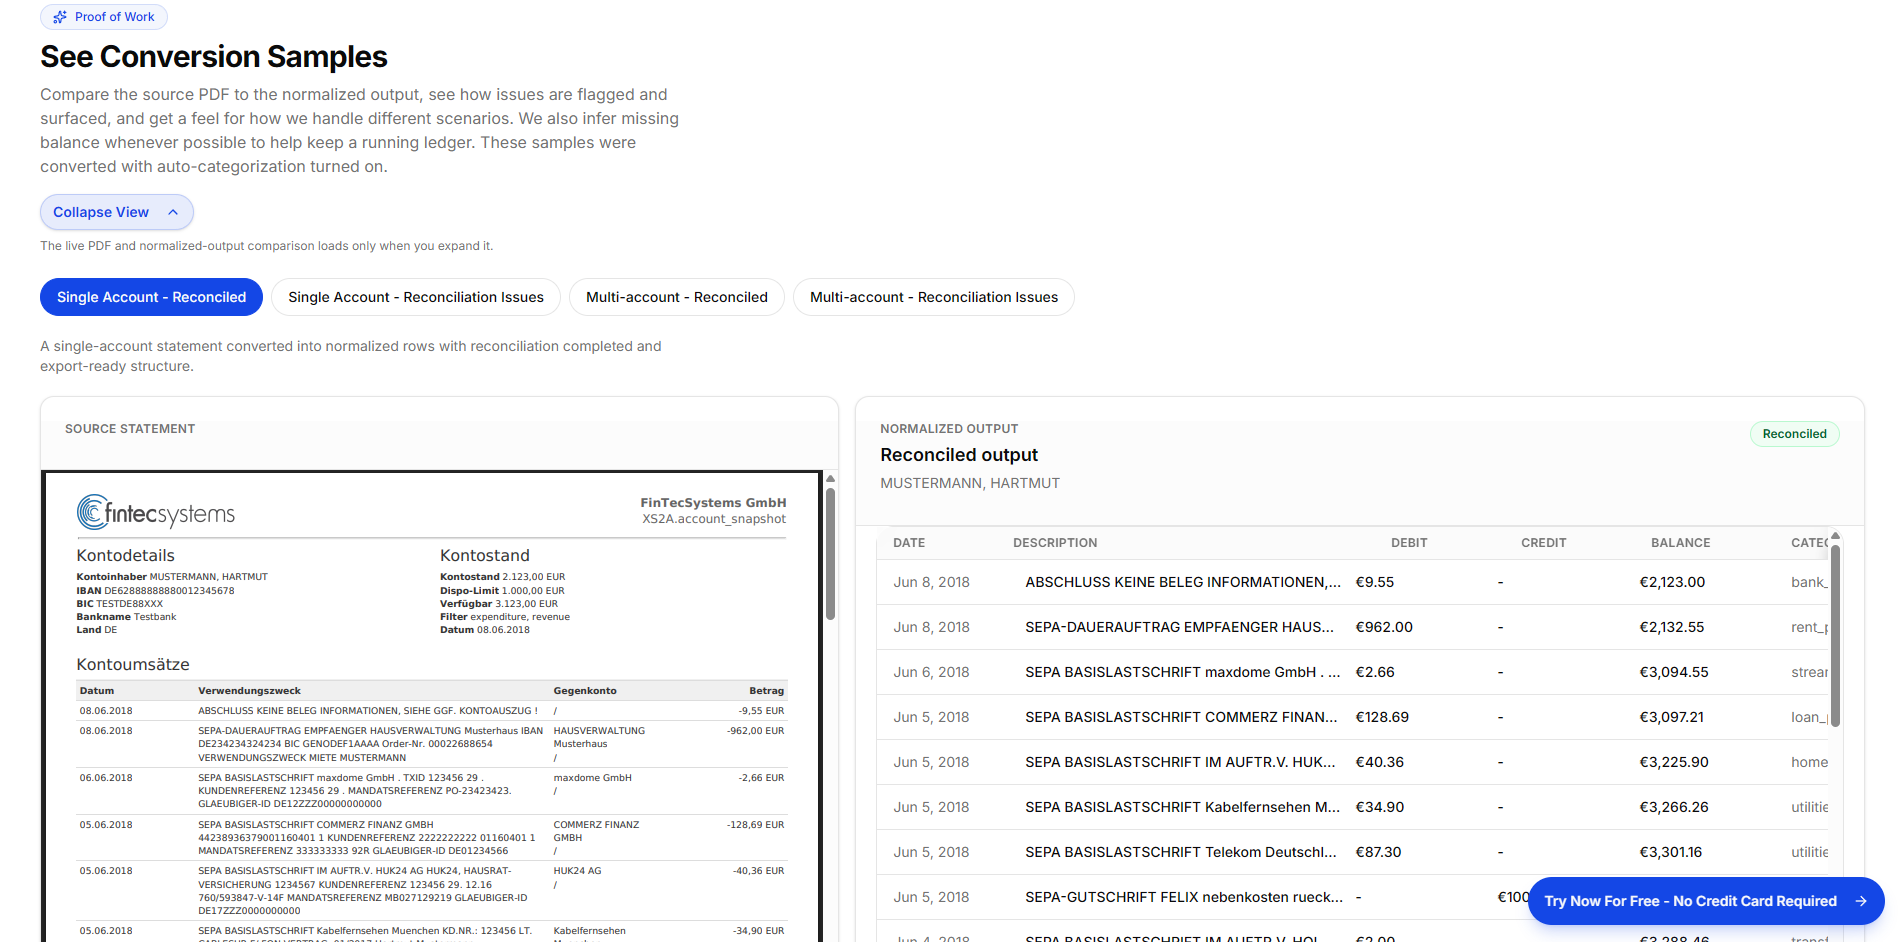Open the Multi-account - Reconciled sample
1901x942 pixels.
[x=677, y=297]
